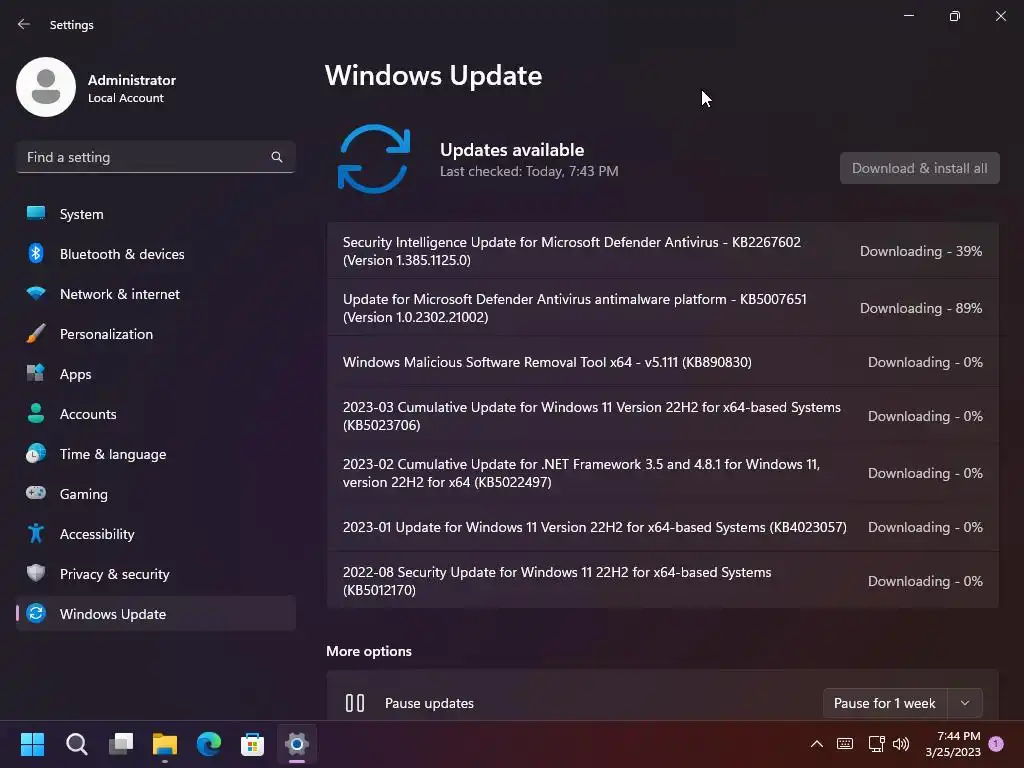Select the KB4023057 update row

click(x=663, y=527)
